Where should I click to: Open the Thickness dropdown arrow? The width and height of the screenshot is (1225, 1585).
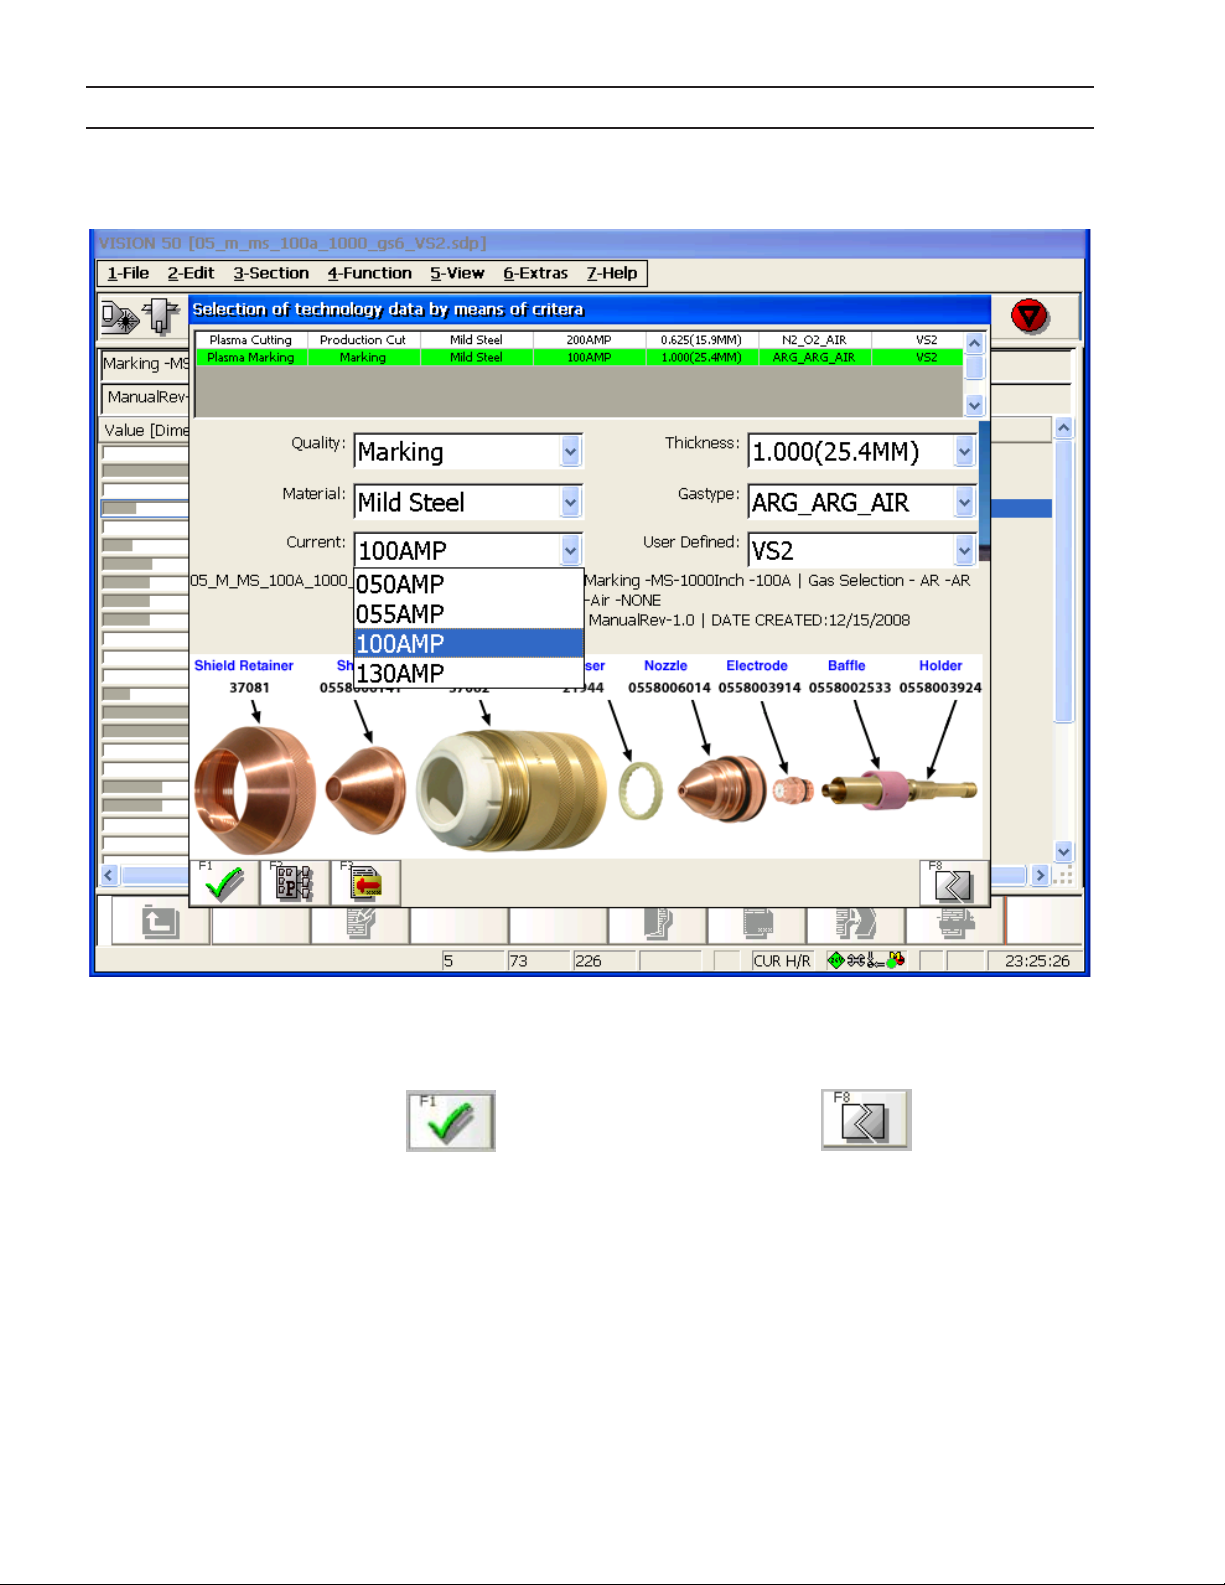coord(964,452)
